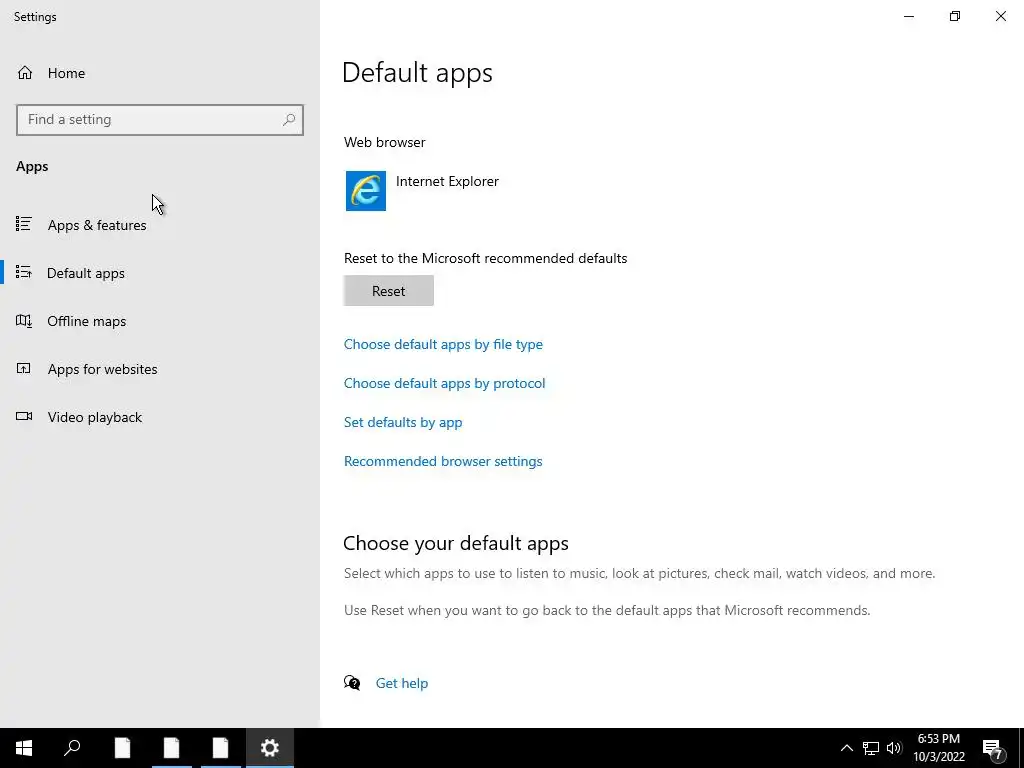
Task: Click the search magnifier in Find a setting
Action: coord(289,120)
